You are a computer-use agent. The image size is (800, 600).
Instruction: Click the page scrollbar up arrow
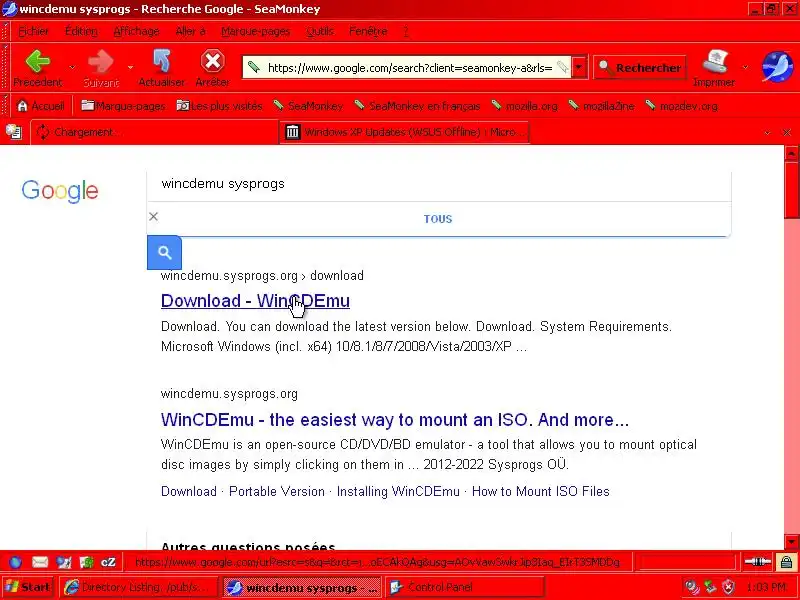(x=792, y=153)
